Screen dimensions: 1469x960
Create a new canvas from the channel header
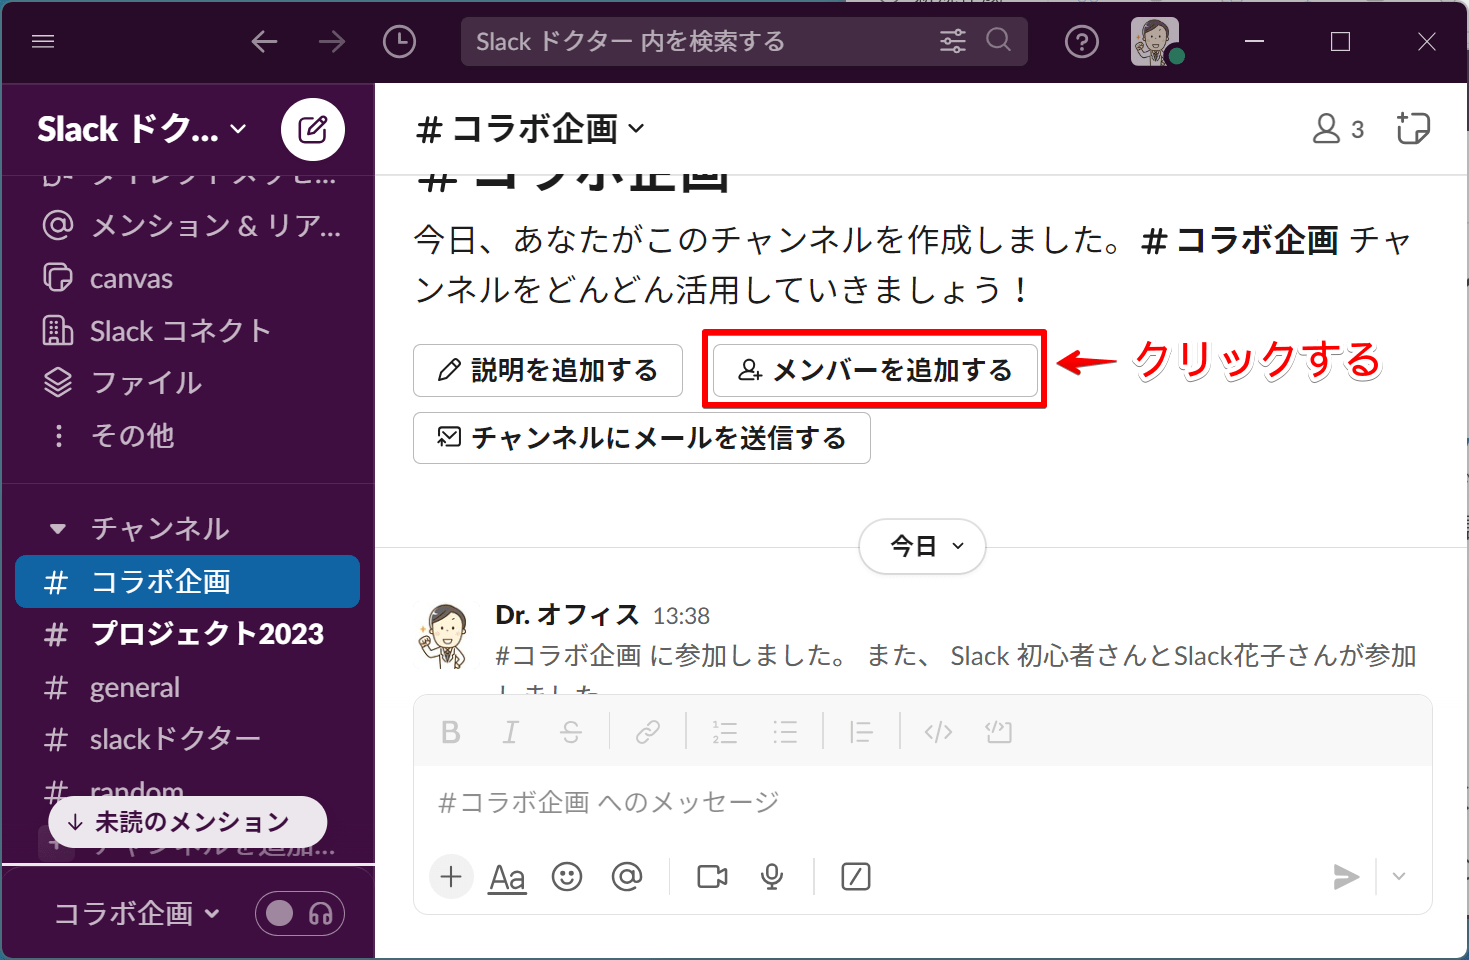(1413, 128)
